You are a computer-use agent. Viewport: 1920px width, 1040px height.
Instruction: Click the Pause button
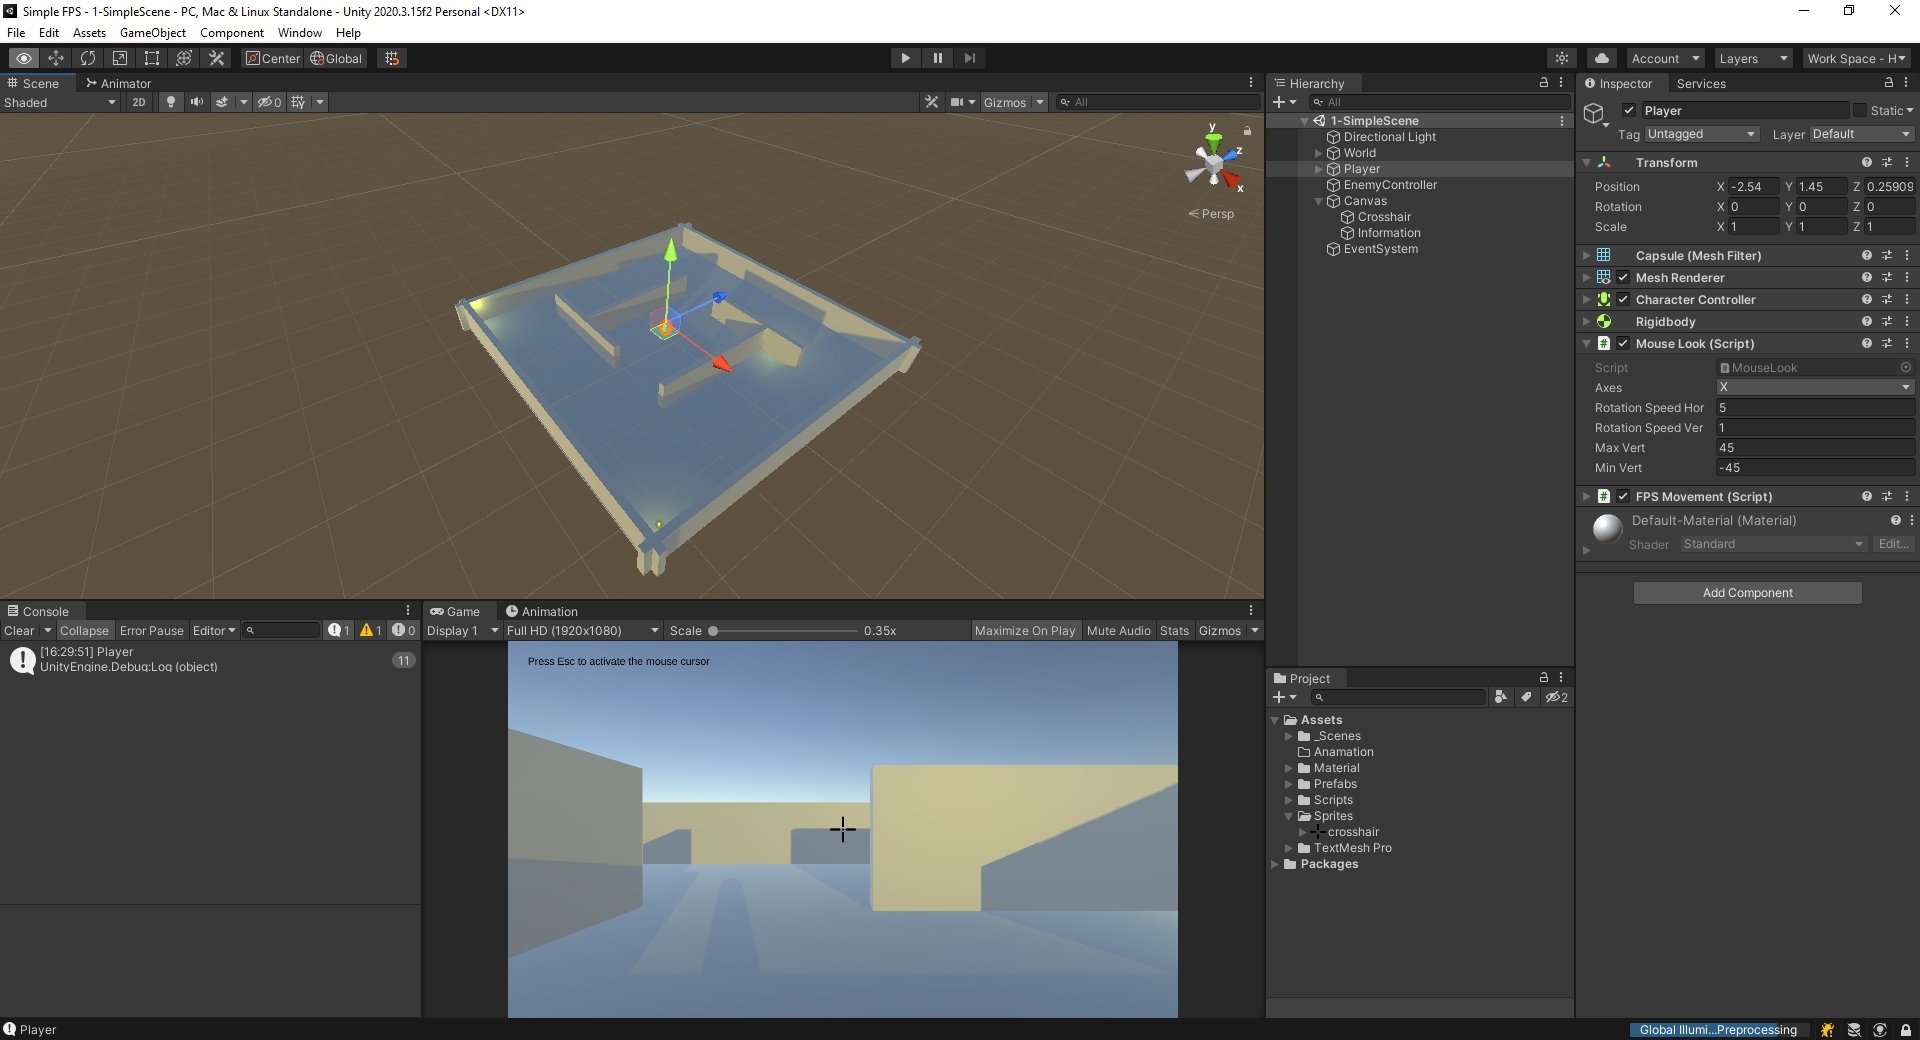(937, 58)
